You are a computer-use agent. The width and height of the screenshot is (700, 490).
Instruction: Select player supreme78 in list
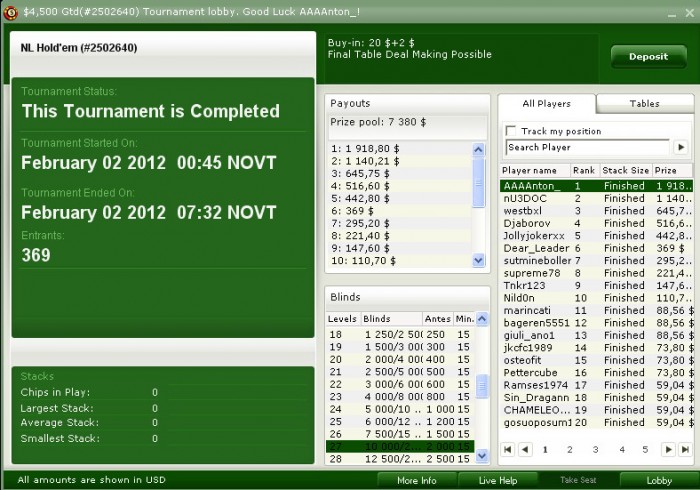(596, 273)
